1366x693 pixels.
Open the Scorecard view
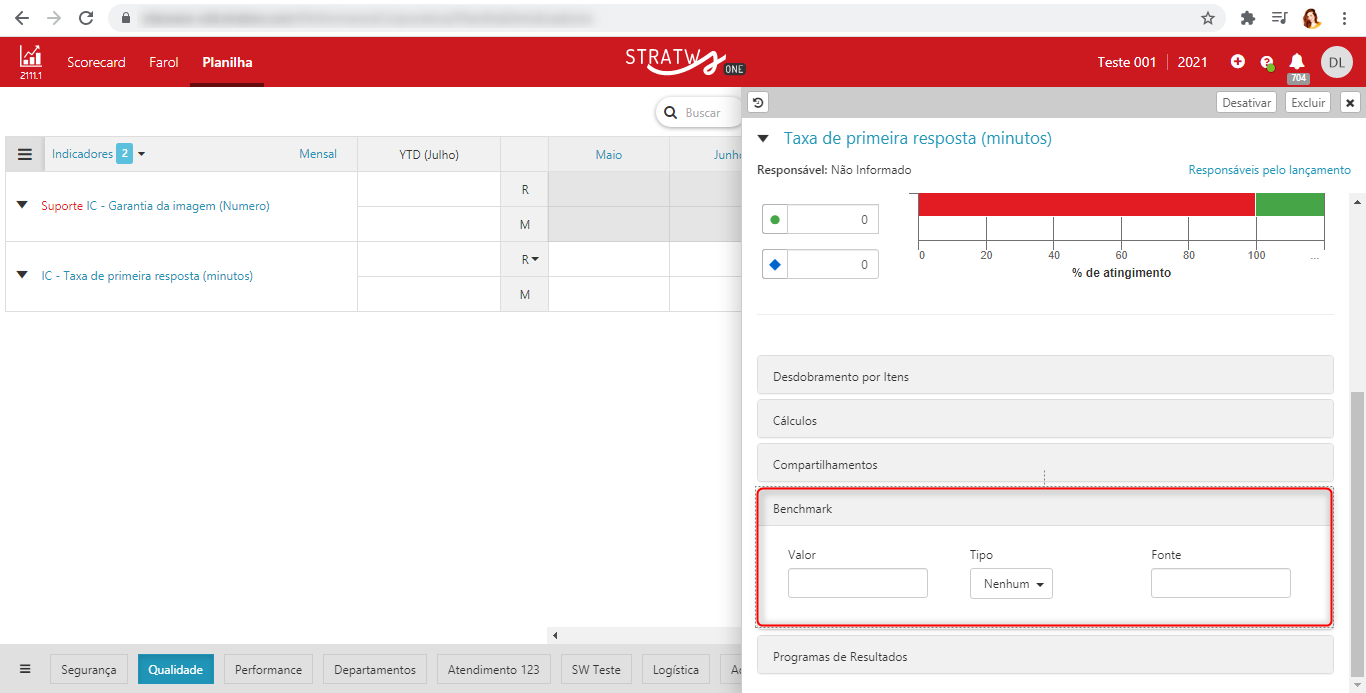96,62
